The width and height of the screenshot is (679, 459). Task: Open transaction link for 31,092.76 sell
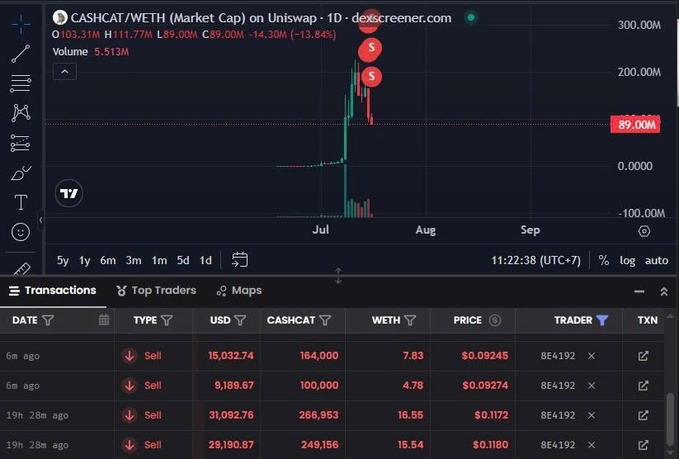(x=643, y=415)
